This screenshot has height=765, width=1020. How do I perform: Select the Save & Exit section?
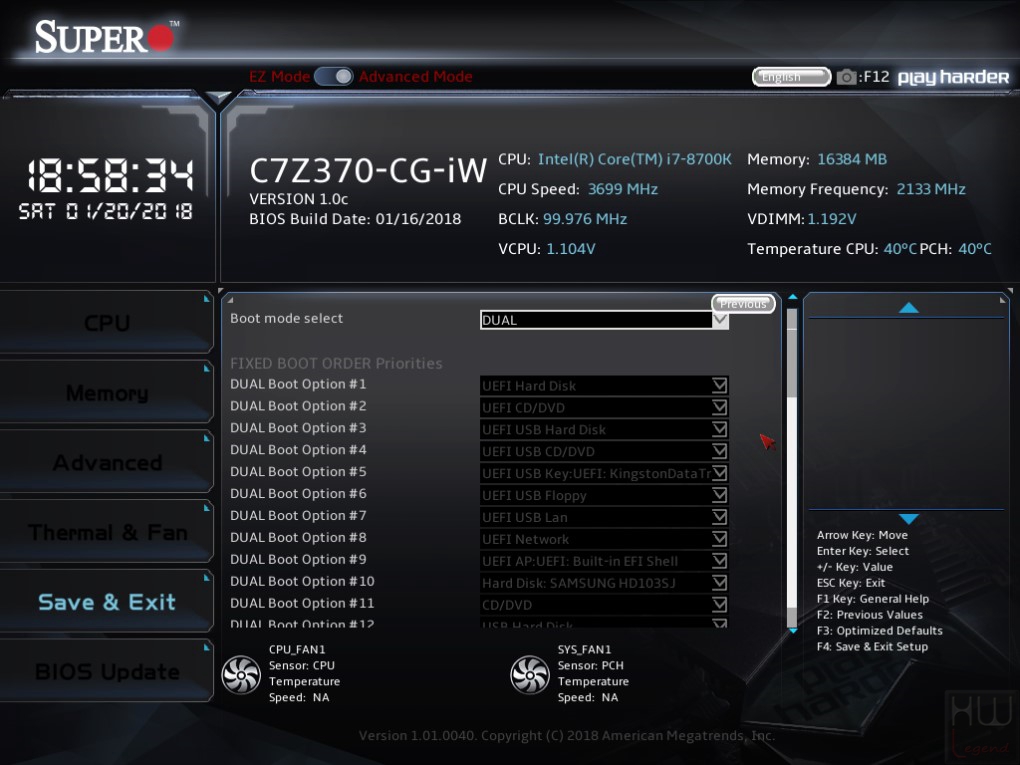pyautogui.click(x=107, y=602)
